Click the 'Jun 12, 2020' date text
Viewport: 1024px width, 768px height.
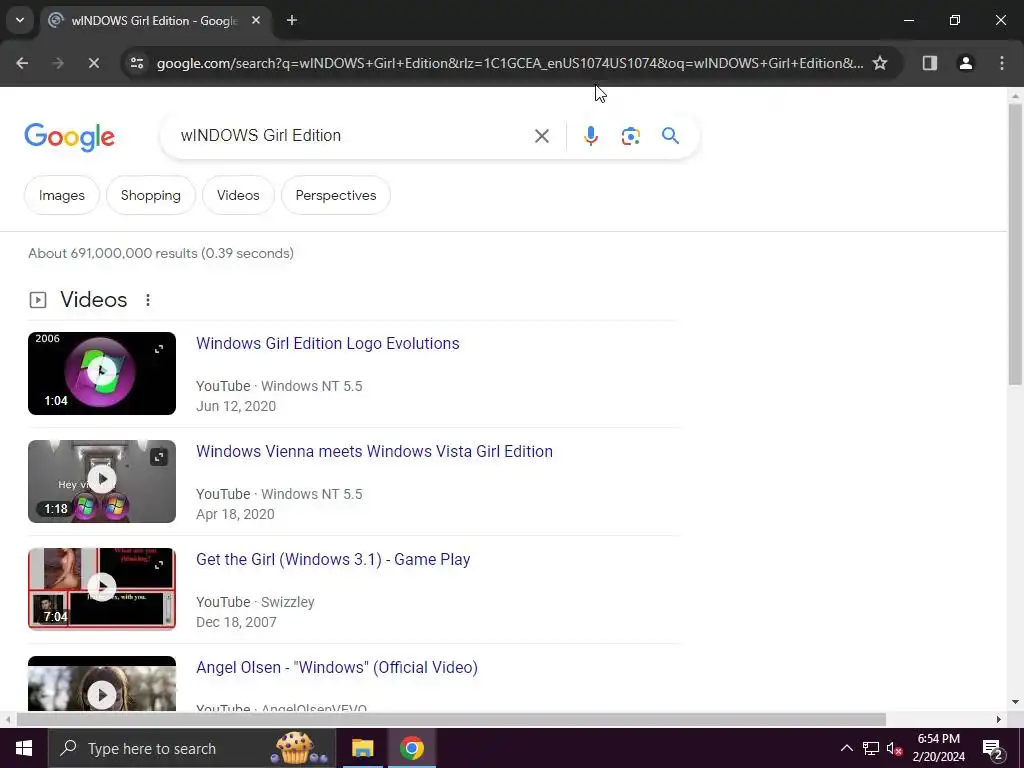pyautogui.click(x=236, y=406)
